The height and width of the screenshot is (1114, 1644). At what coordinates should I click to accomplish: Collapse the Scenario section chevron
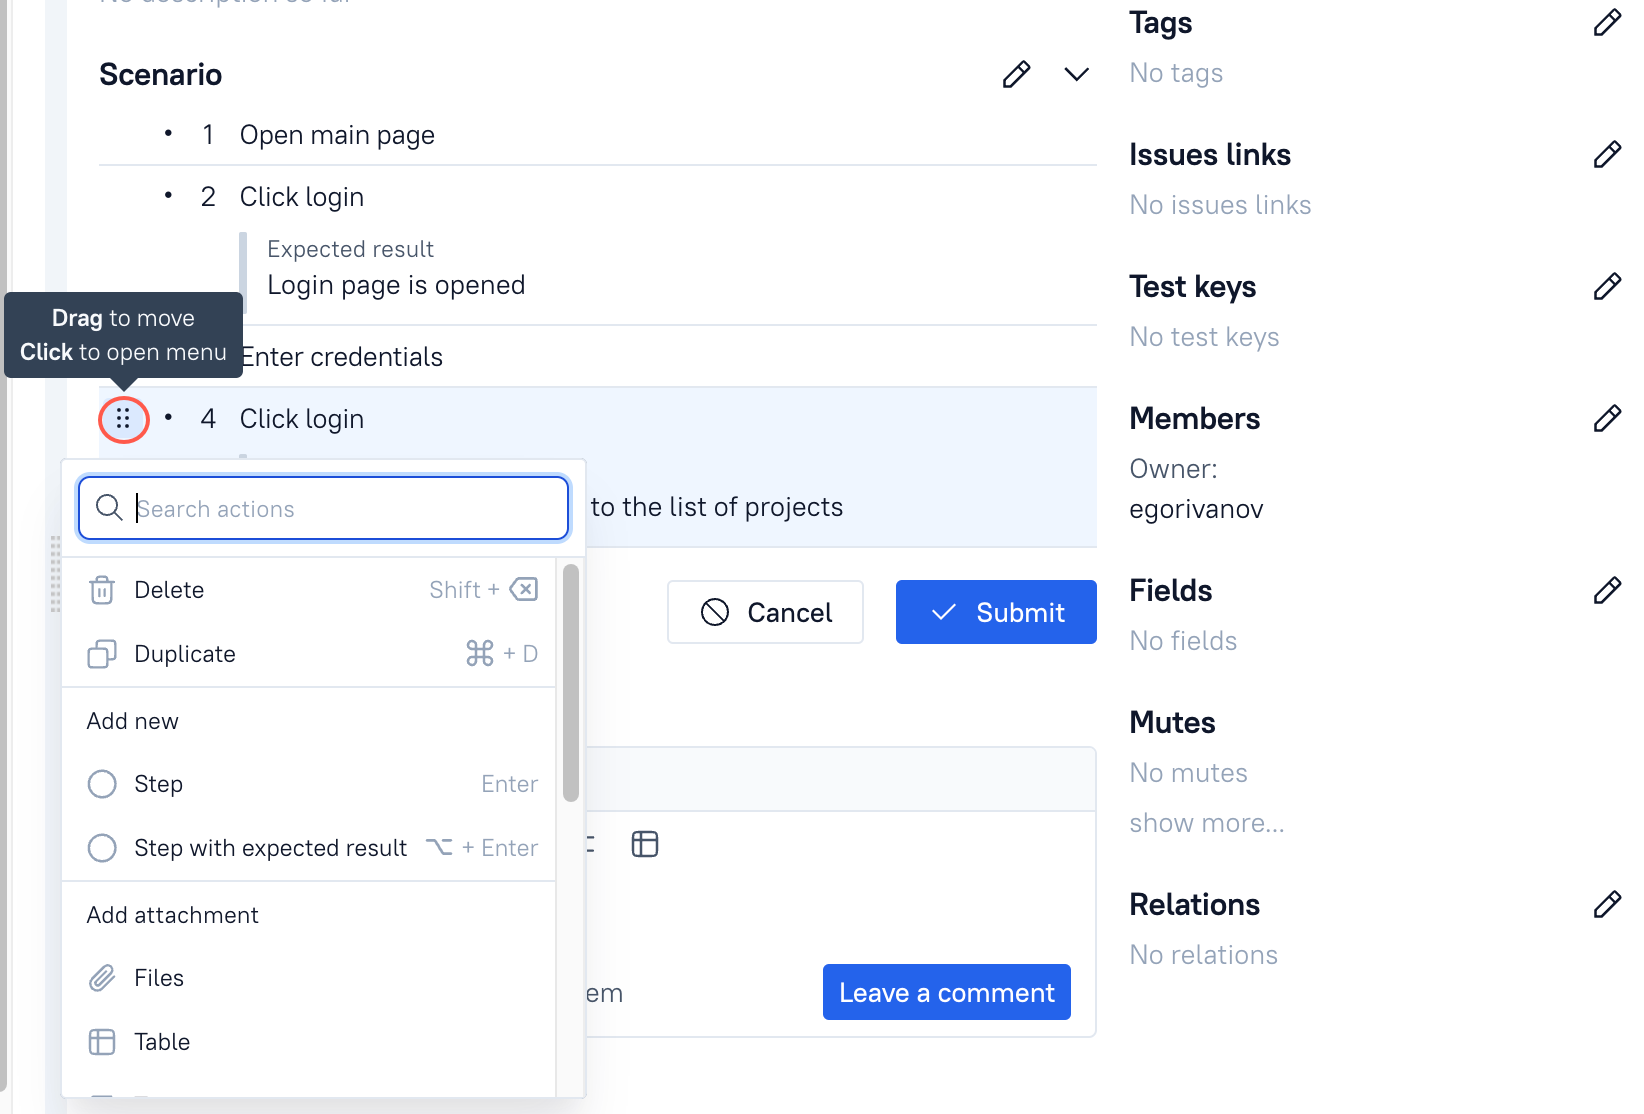[x=1076, y=74]
